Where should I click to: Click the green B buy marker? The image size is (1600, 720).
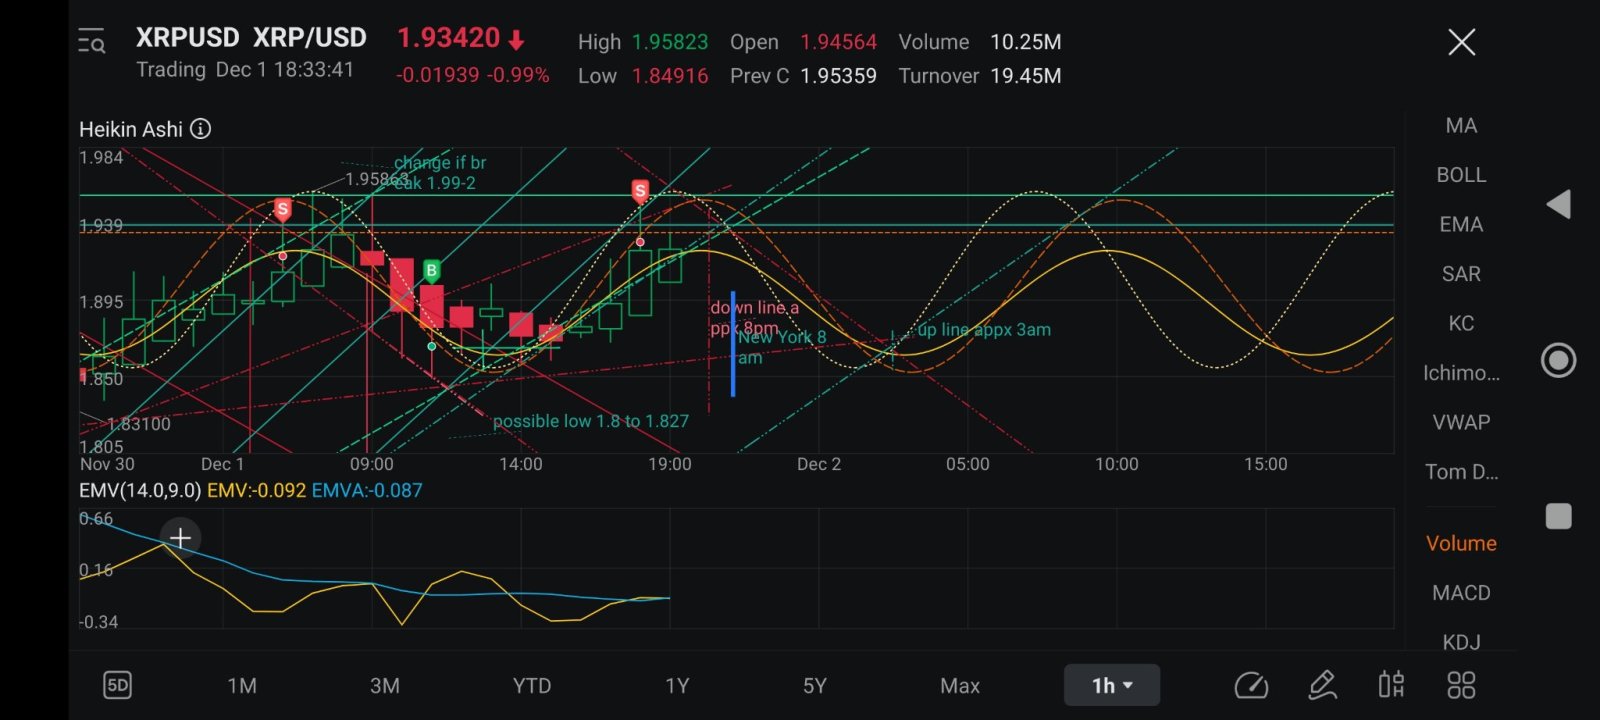pyautogui.click(x=431, y=270)
